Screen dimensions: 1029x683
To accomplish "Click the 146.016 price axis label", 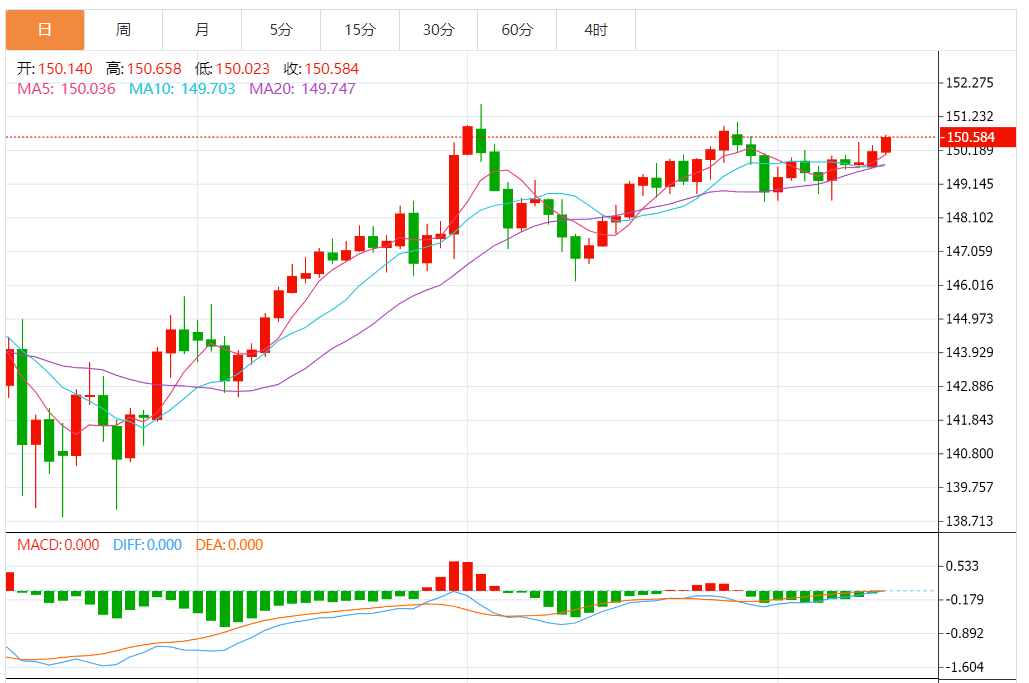I will pyautogui.click(x=969, y=285).
